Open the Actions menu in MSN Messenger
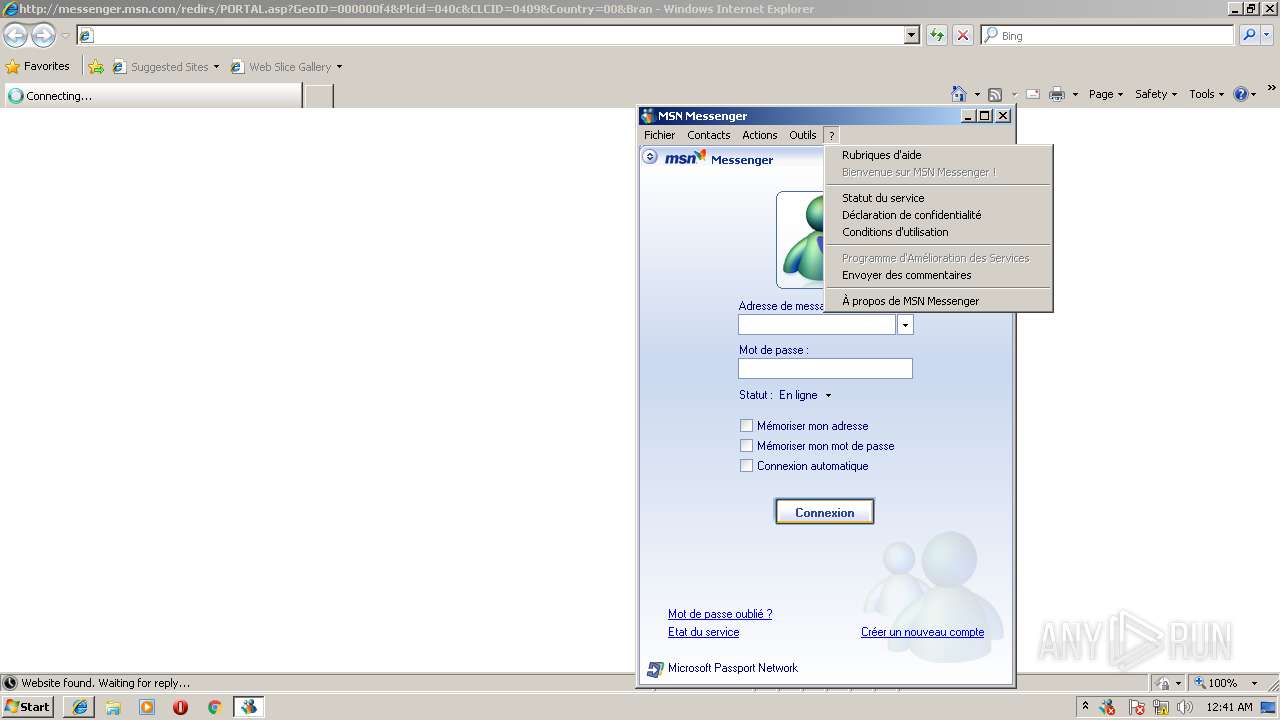Image resolution: width=1280 pixels, height=720 pixels. pyautogui.click(x=759, y=135)
